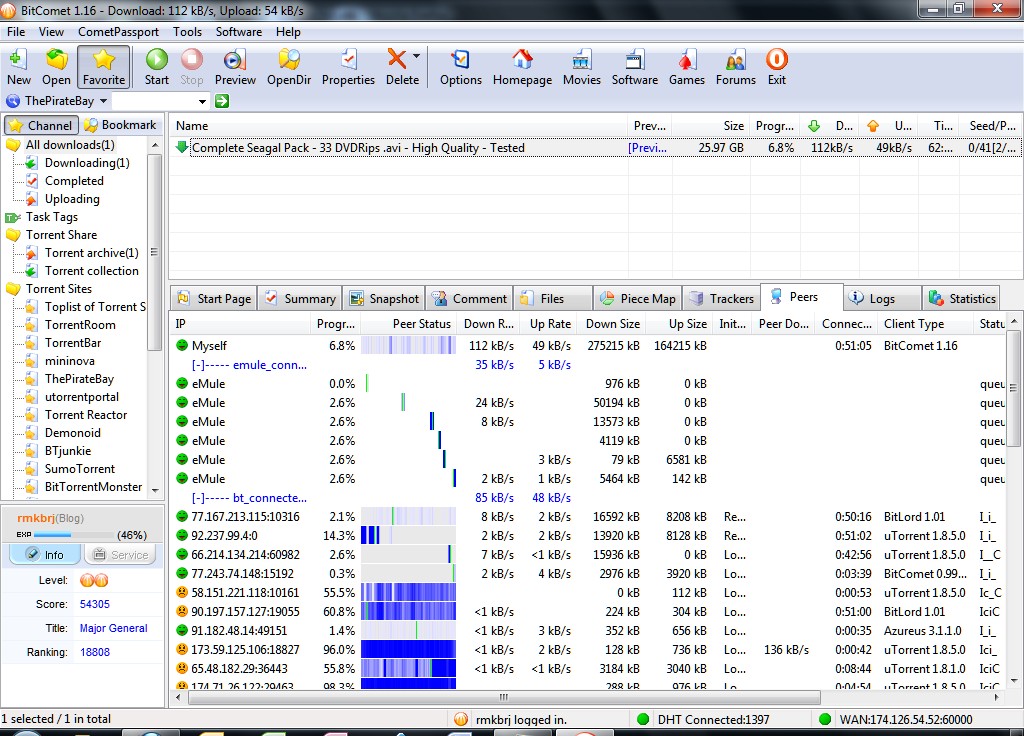Image resolution: width=1024 pixels, height=736 pixels.
Task: Open the View menu
Action: click(51, 31)
